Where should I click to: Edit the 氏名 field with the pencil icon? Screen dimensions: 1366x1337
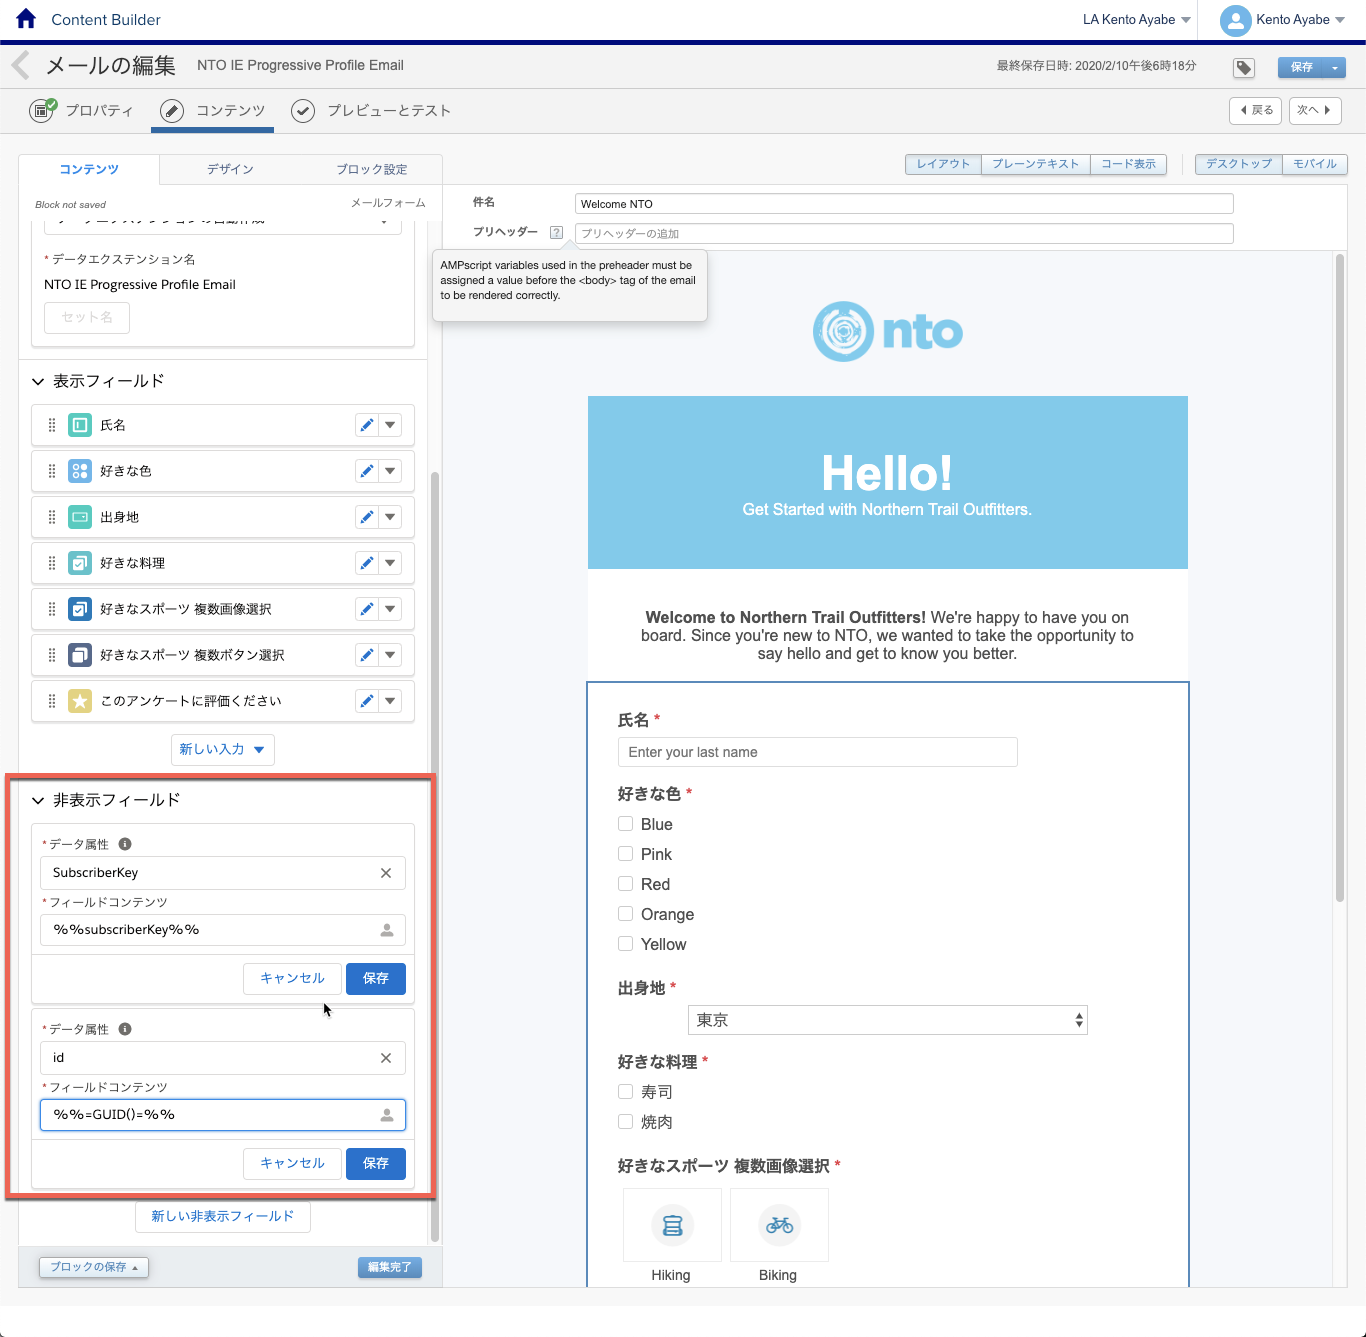pyautogui.click(x=367, y=425)
